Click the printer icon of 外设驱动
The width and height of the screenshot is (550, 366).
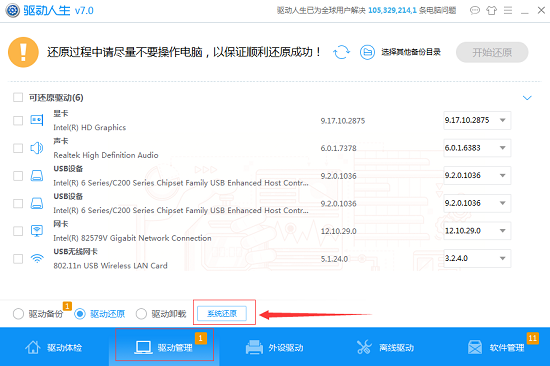click(254, 347)
